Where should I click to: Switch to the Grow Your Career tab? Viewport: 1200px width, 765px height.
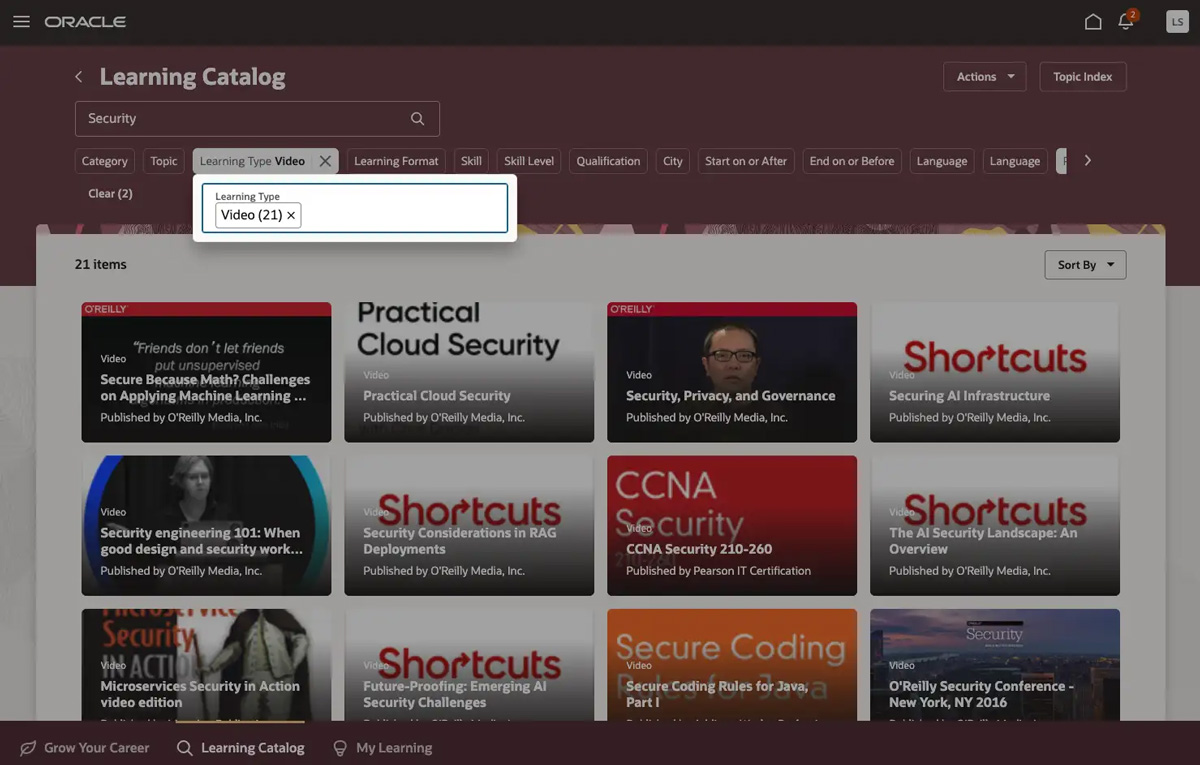coord(85,748)
